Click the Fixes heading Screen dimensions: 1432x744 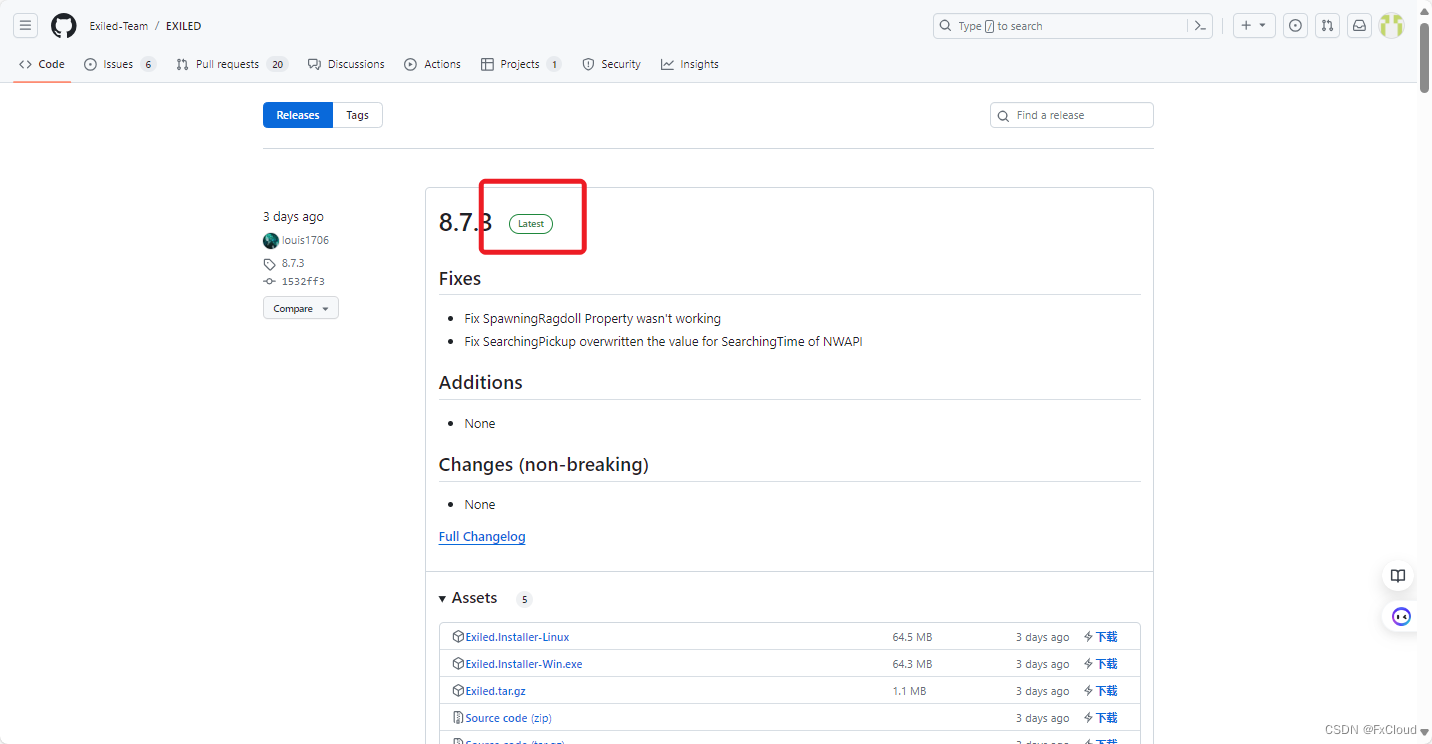[460, 278]
